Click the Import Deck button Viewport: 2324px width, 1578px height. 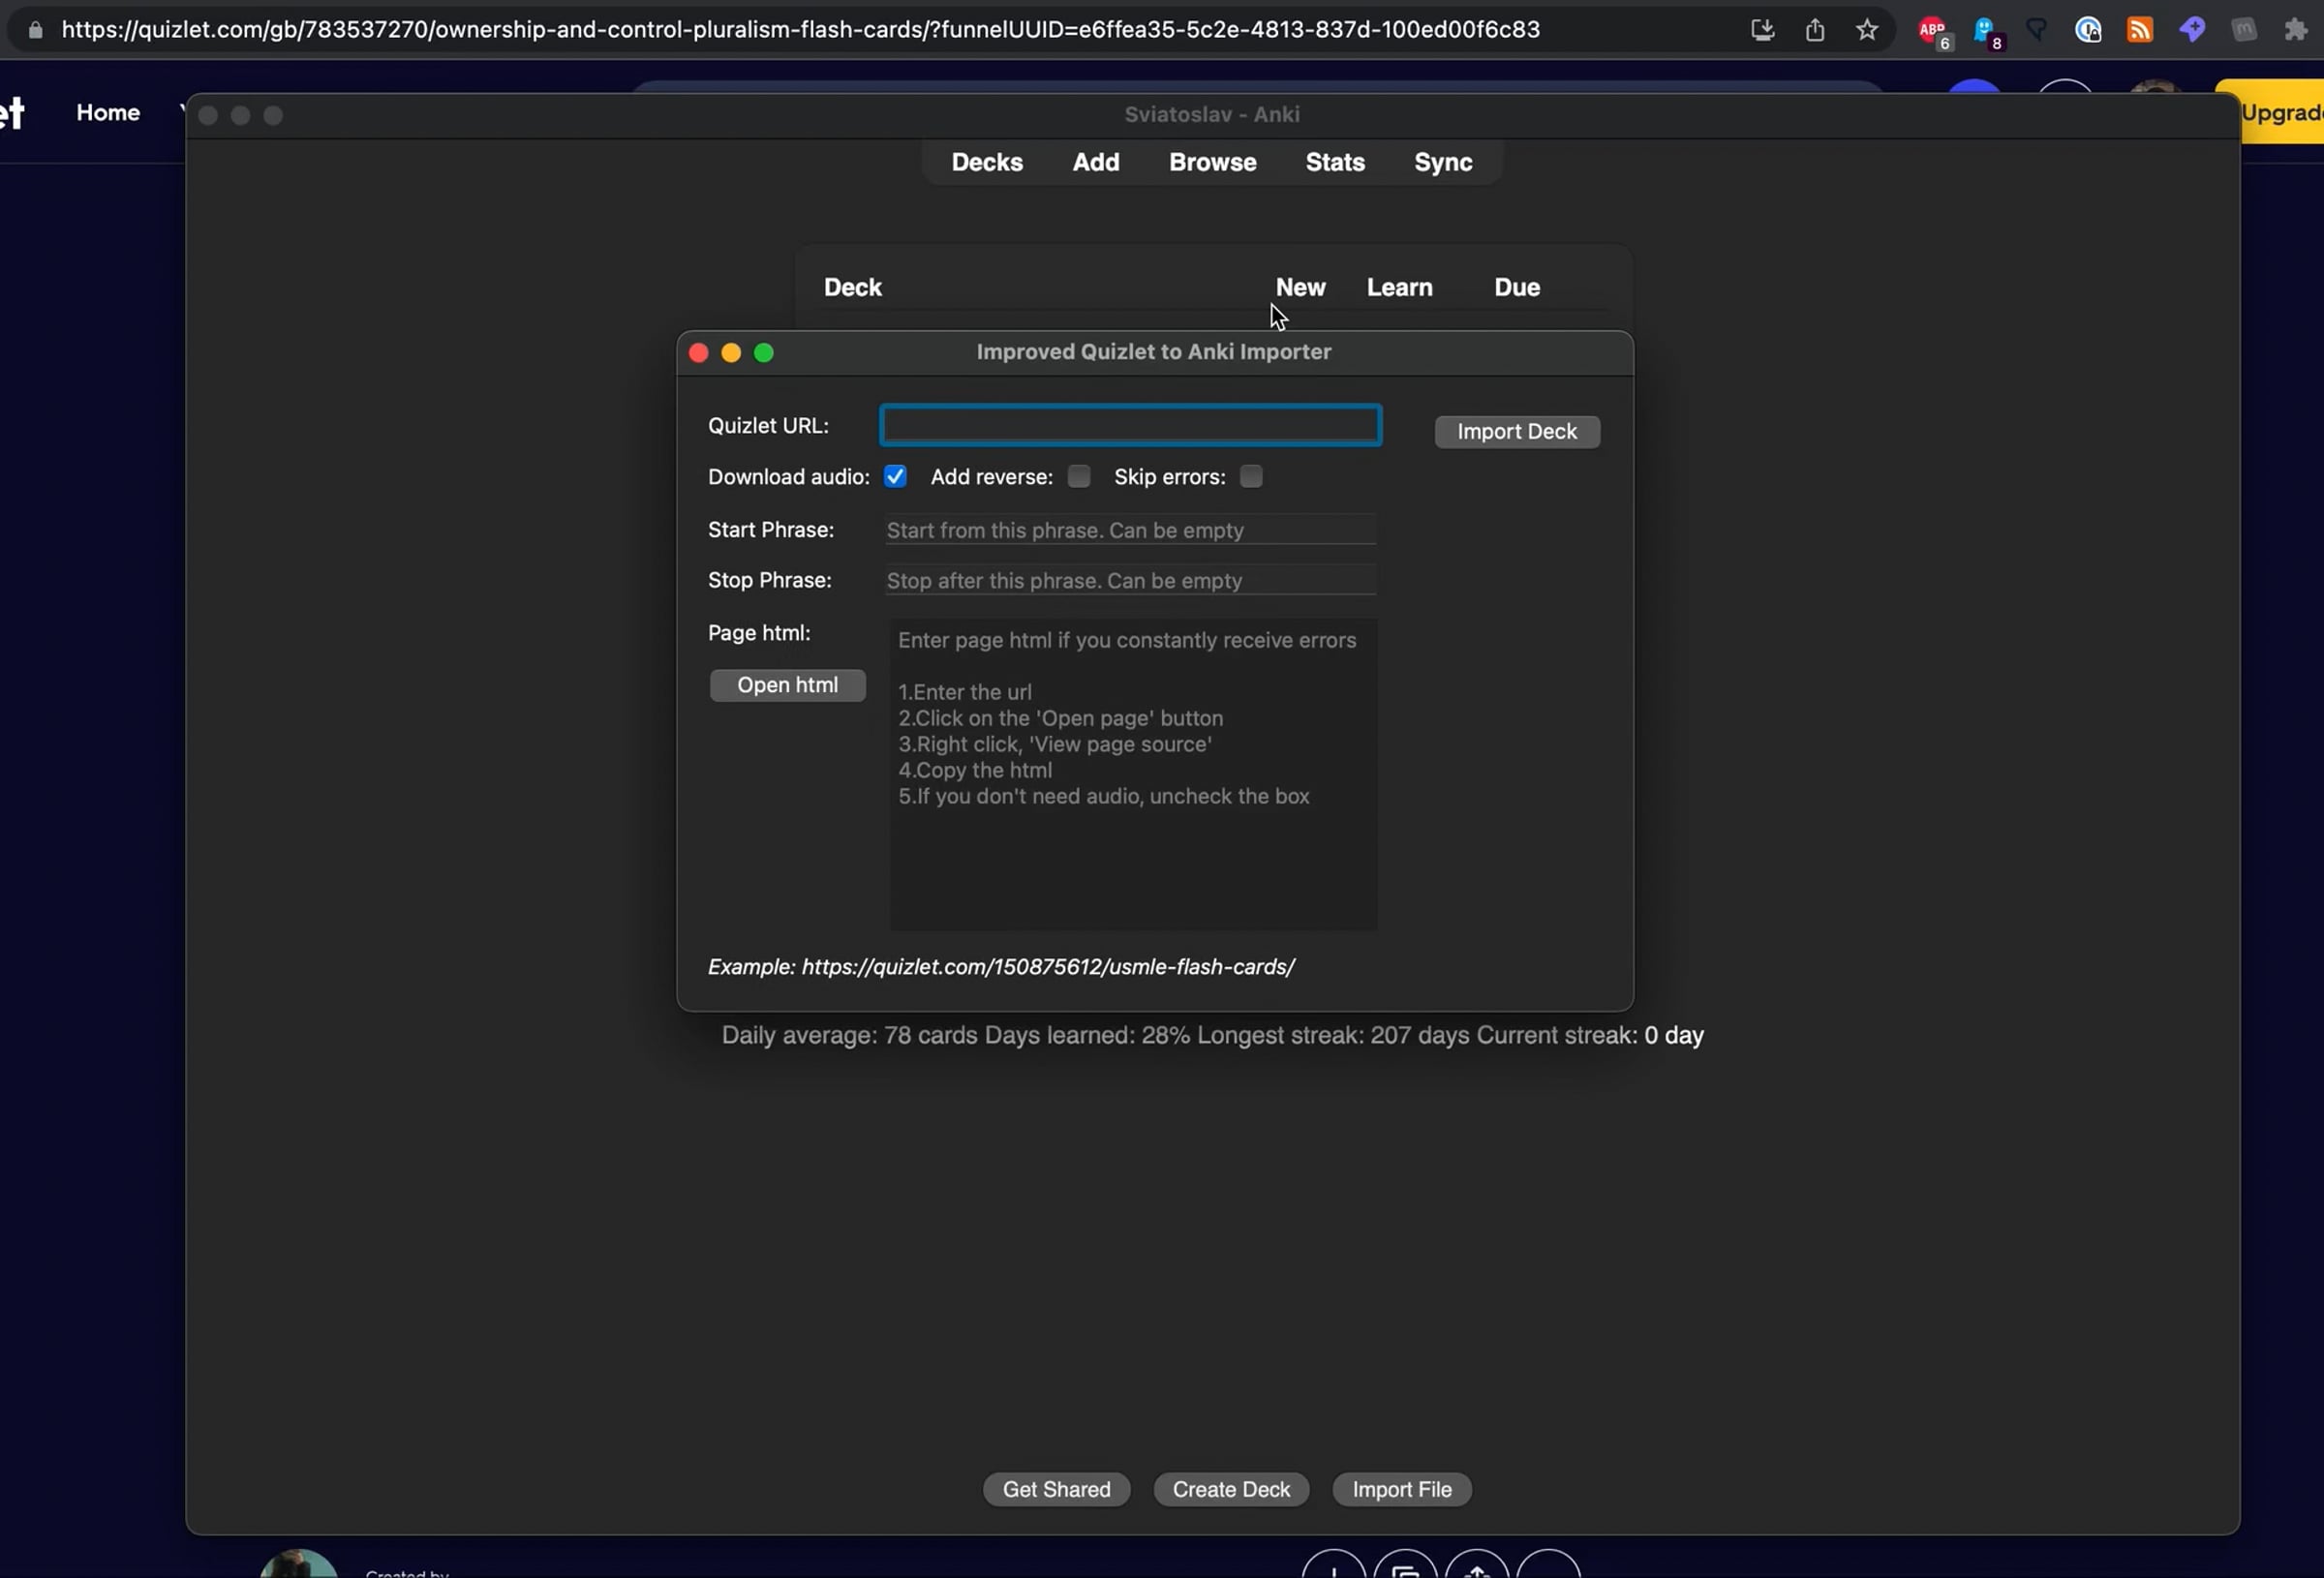tap(1517, 432)
